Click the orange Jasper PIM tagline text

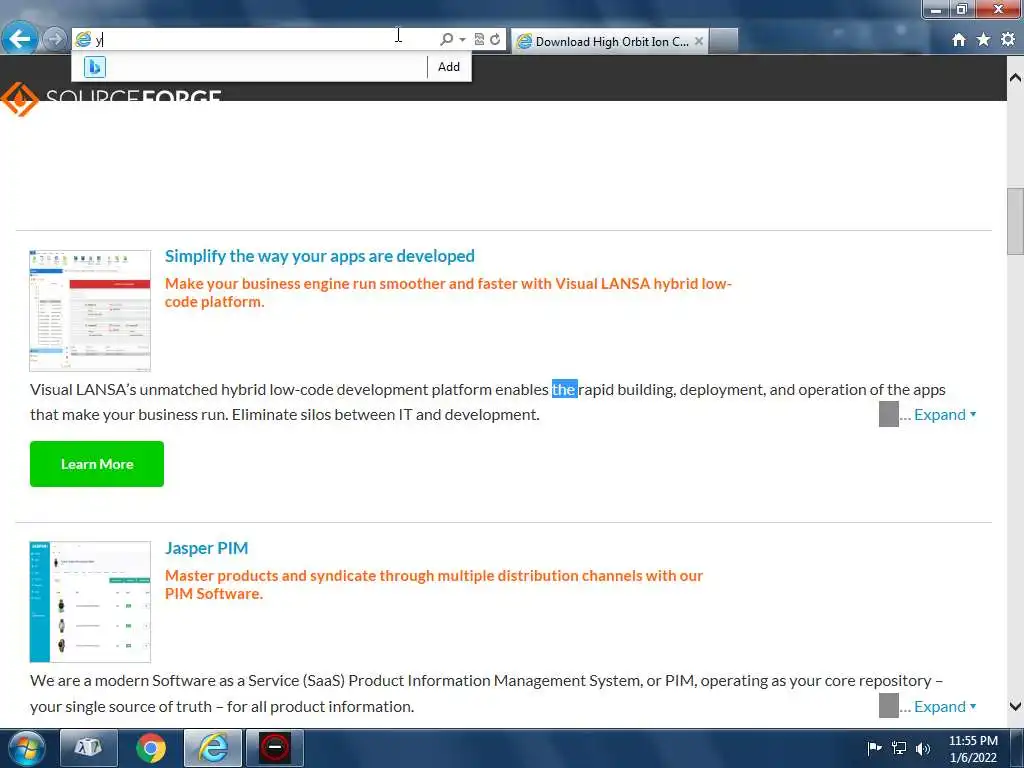[x=434, y=584]
